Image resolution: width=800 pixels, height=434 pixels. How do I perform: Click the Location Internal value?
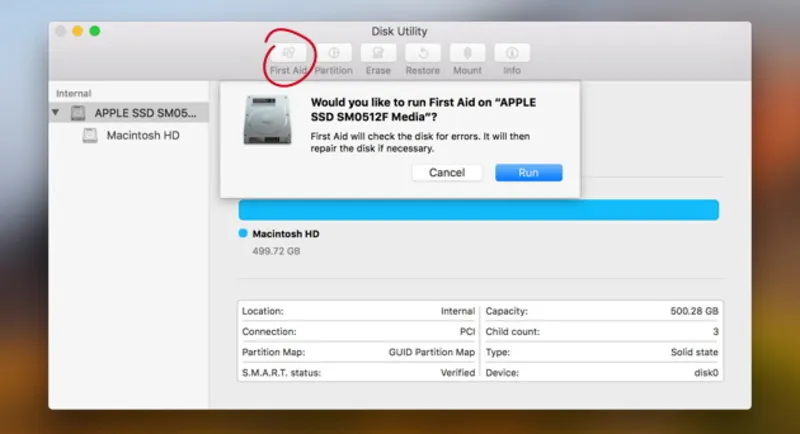click(x=458, y=311)
